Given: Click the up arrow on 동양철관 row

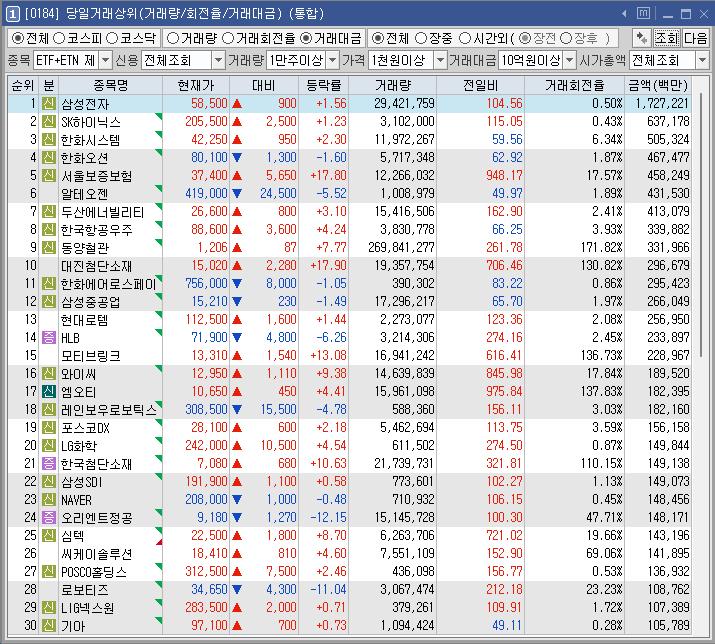Looking at the screenshot, I should pyautogui.click(x=237, y=248).
